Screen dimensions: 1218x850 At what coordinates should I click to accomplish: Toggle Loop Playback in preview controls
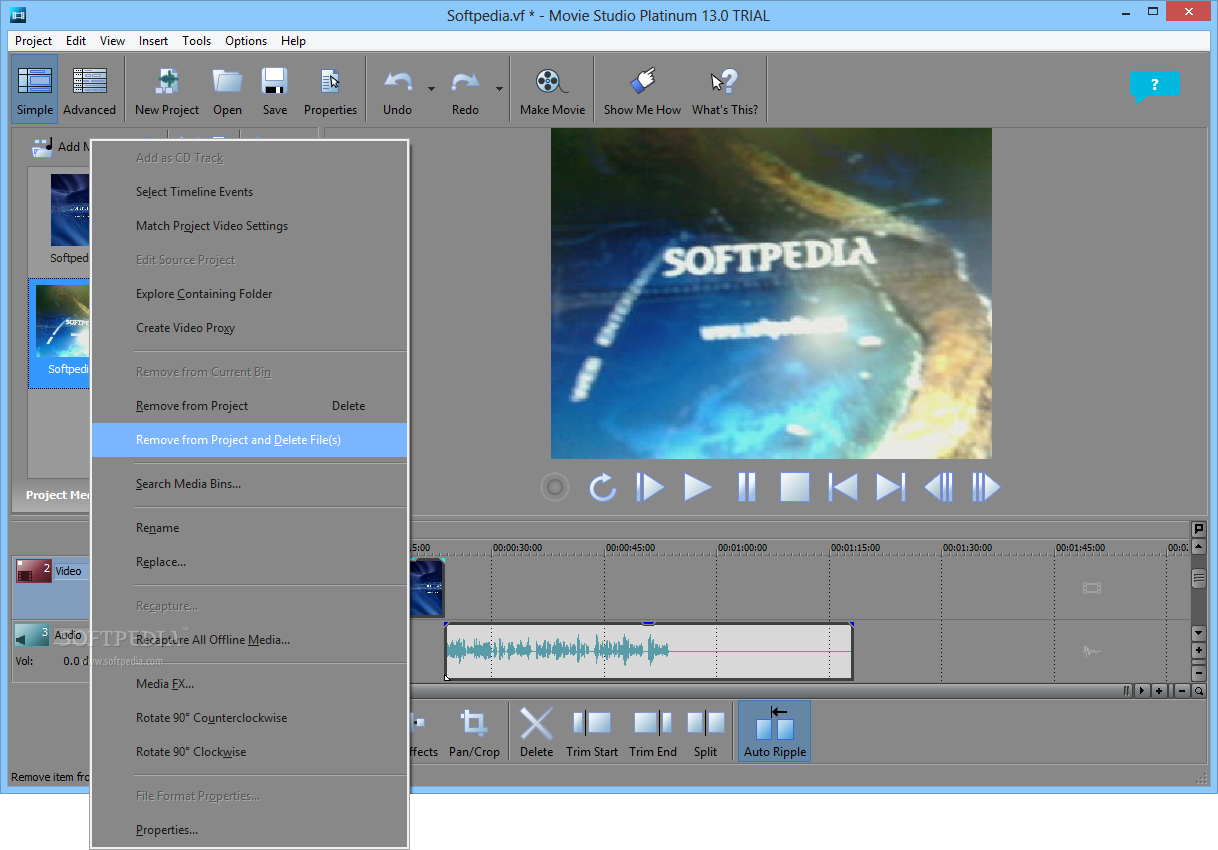(x=602, y=487)
